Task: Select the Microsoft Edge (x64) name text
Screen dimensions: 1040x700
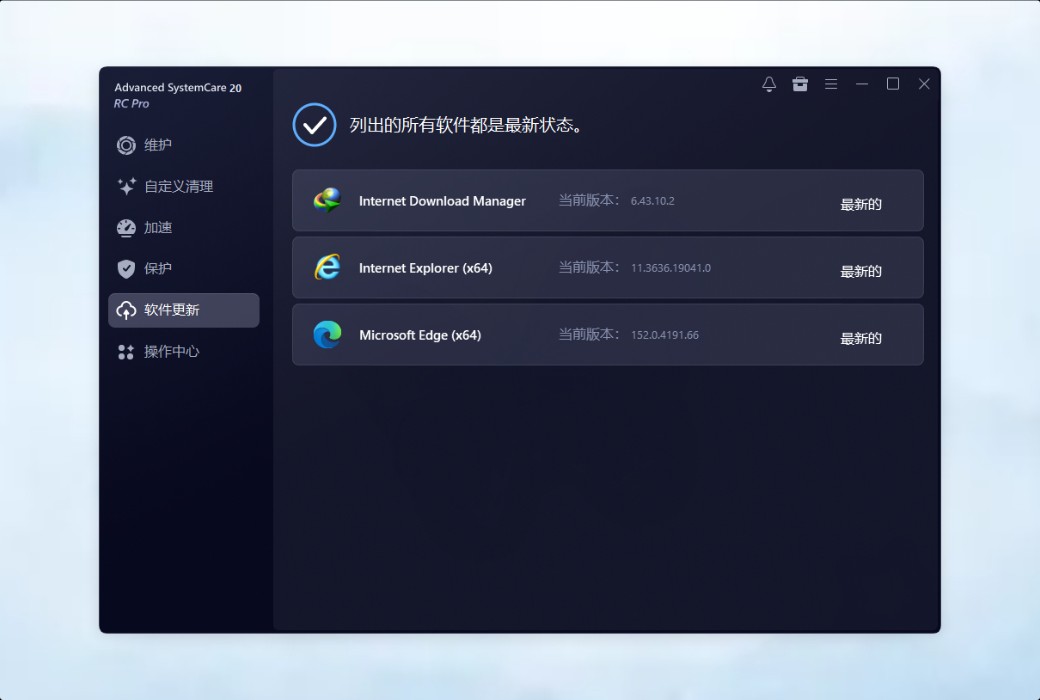Action: tap(420, 335)
